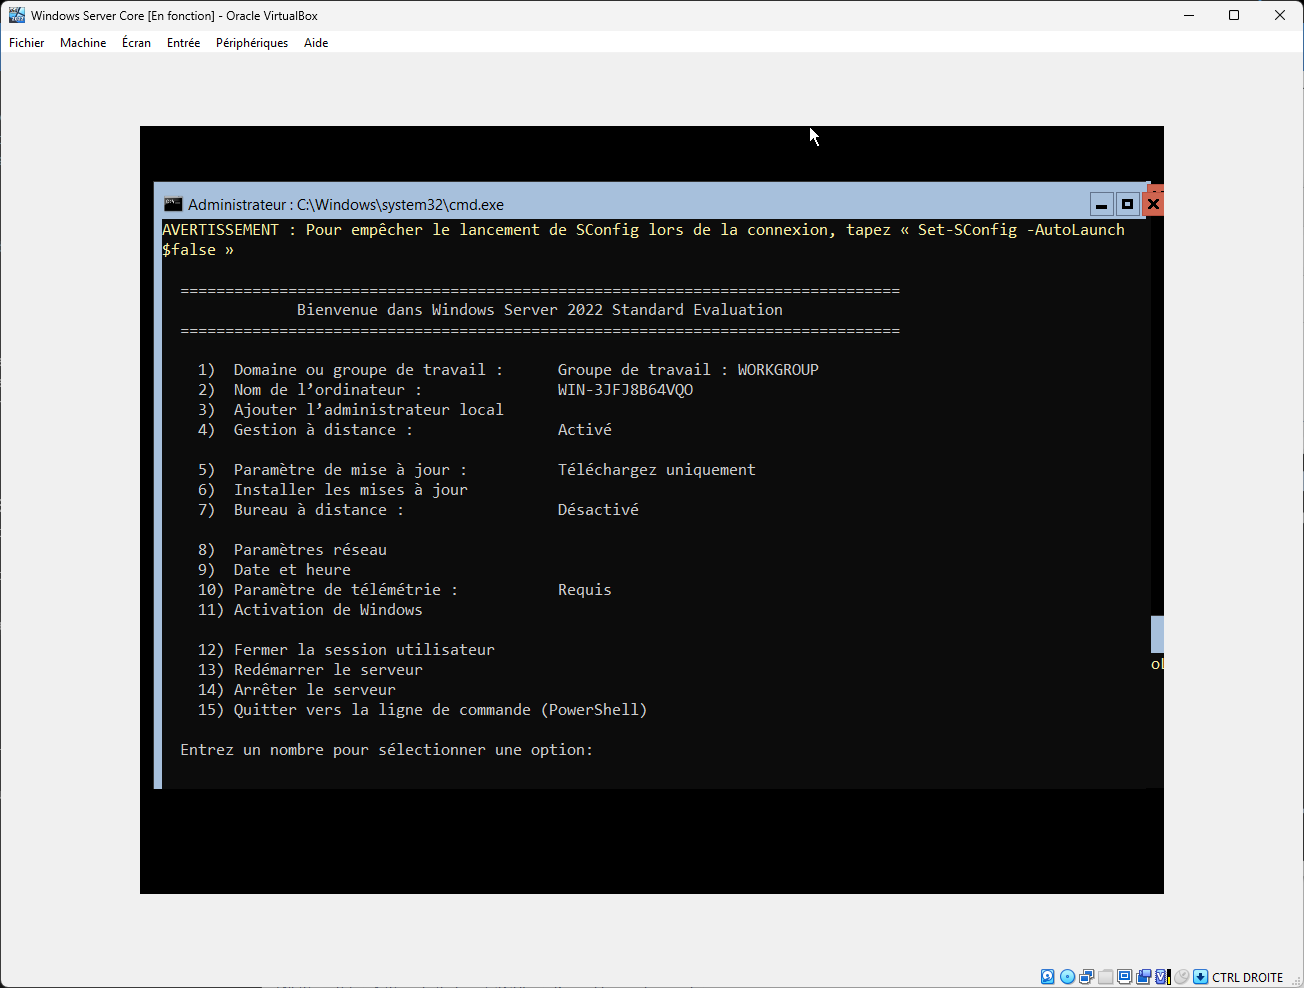Screen dimensions: 1304x988
Task: Open the Entrée menu
Action: click(x=183, y=43)
